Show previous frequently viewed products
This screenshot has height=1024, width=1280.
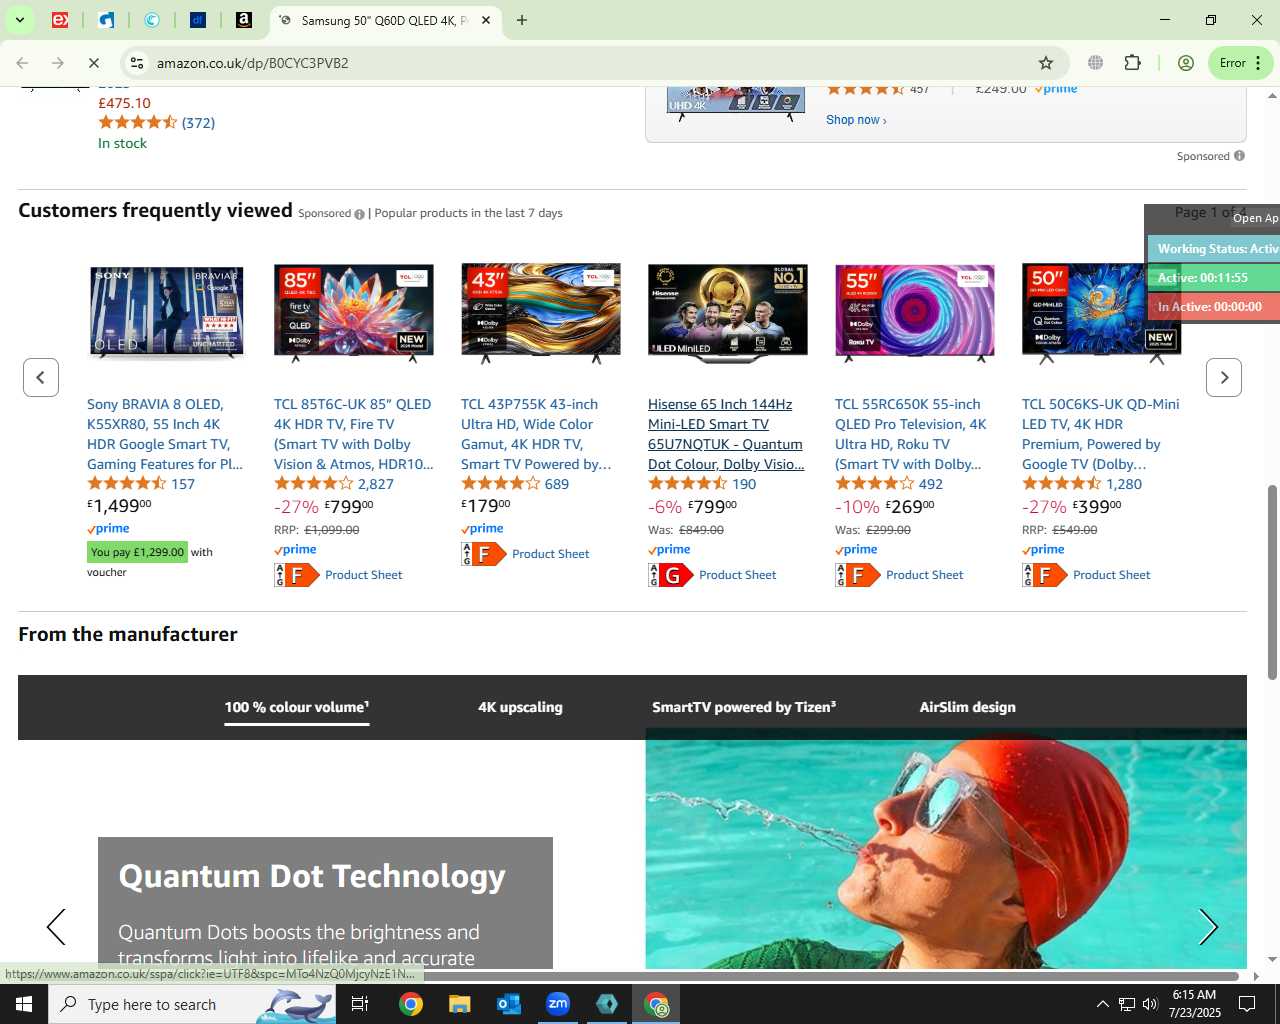(x=41, y=377)
